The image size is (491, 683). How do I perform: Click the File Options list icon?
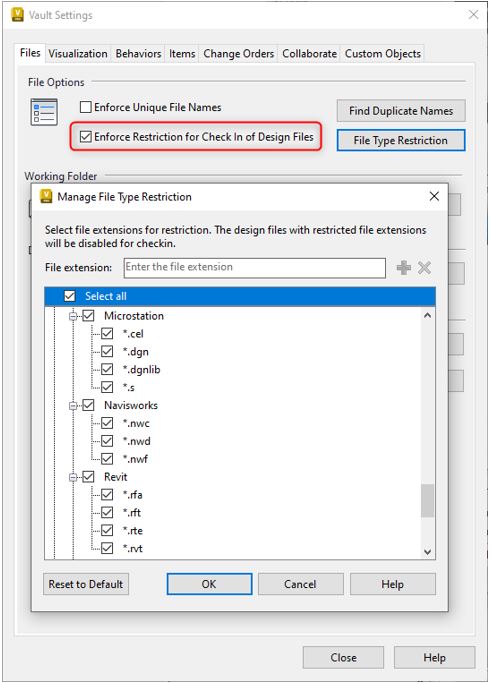coord(44,112)
